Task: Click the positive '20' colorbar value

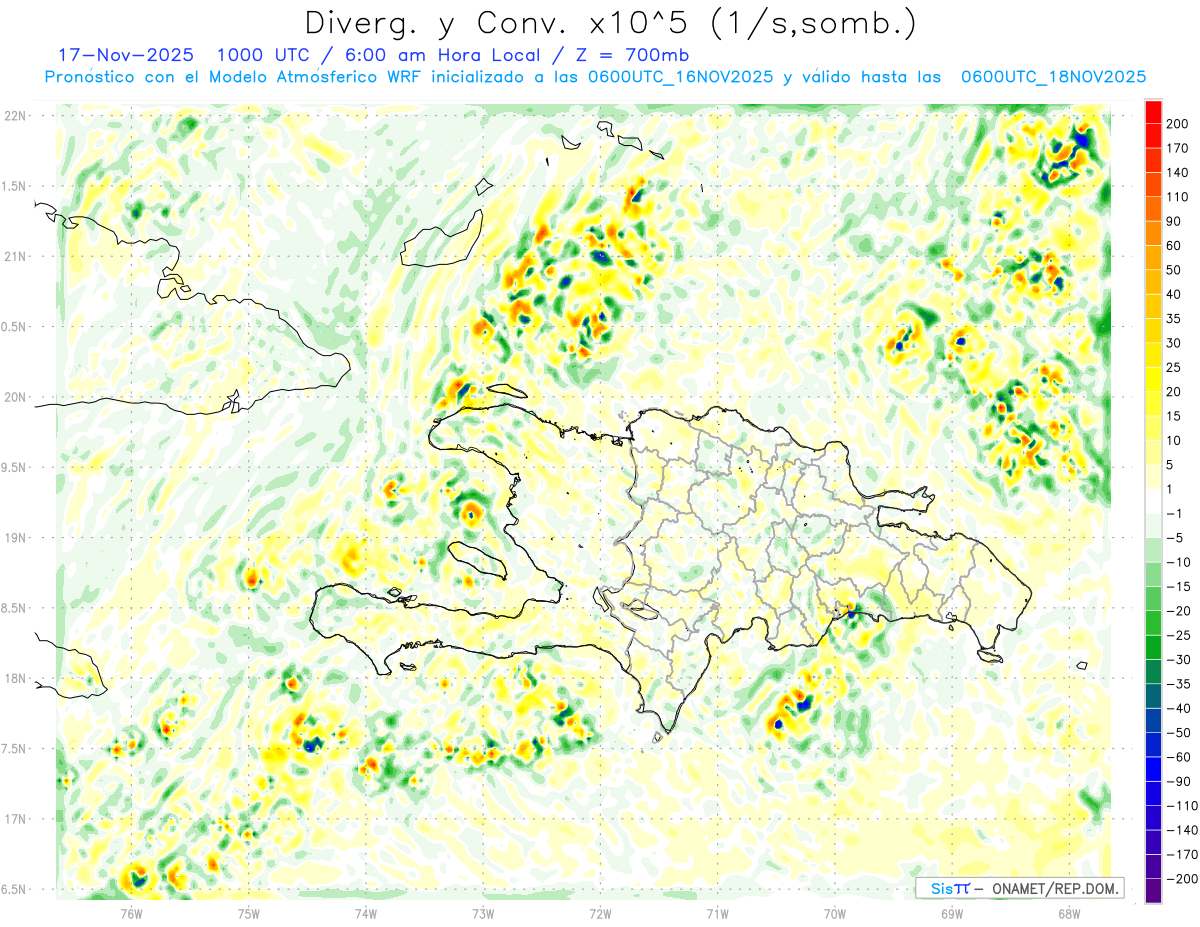Action: (x=1174, y=392)
